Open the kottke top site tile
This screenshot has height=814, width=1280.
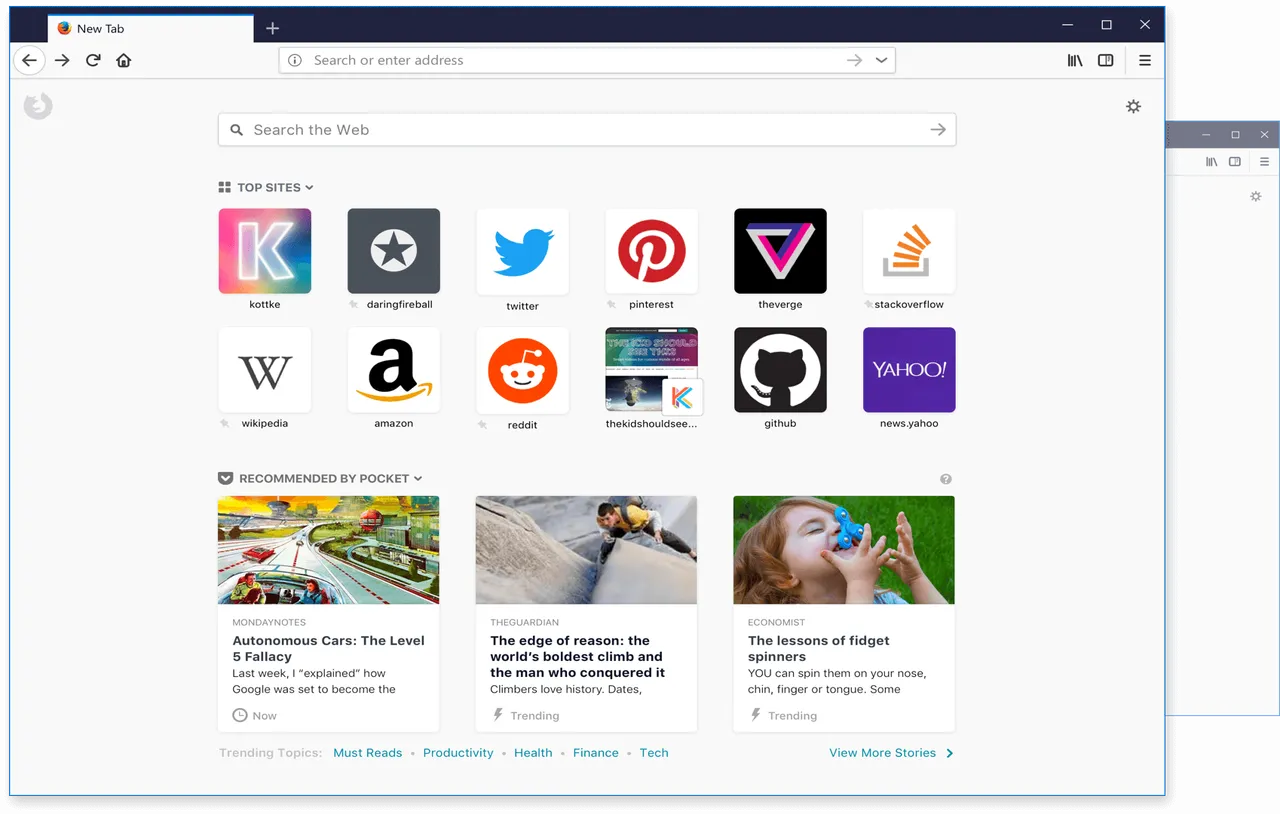[265, 251]
